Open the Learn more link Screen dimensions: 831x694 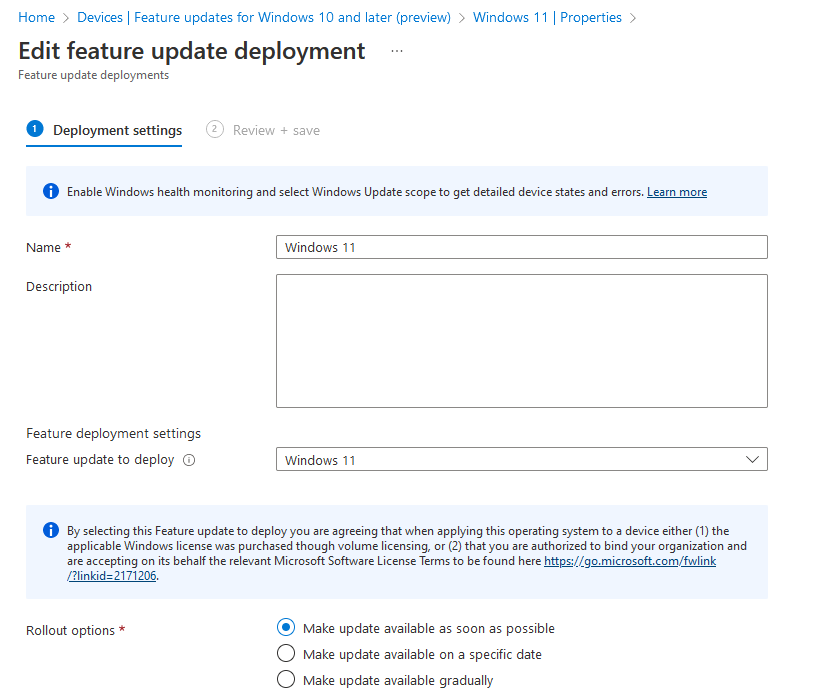point(677,191)
